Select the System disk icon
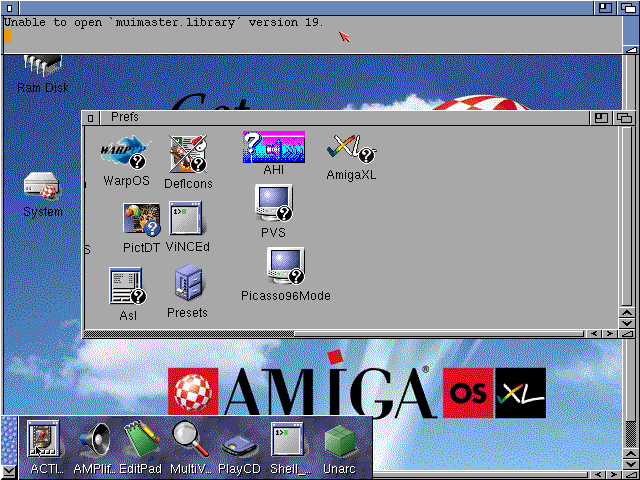640x480 pixels. tap(43, 187)
